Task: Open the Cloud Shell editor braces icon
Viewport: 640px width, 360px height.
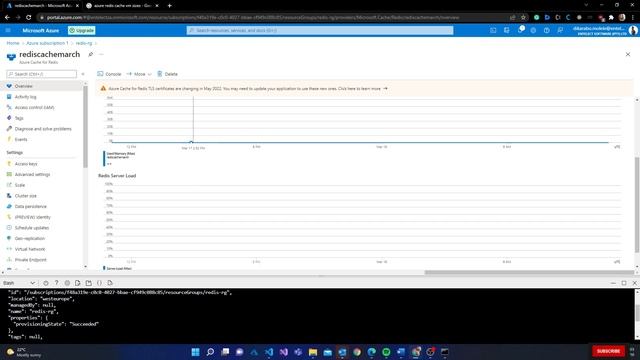Action: click(x=99, y=283)
